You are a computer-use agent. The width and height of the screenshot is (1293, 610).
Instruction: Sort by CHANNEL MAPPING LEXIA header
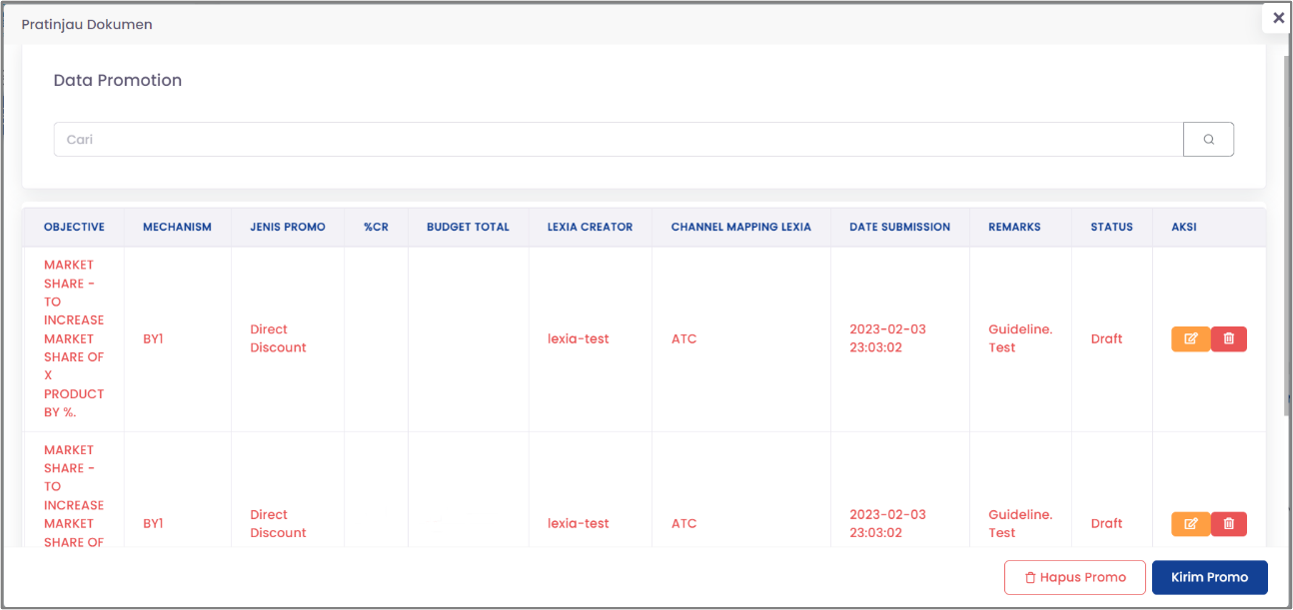[x=741, y=227]
